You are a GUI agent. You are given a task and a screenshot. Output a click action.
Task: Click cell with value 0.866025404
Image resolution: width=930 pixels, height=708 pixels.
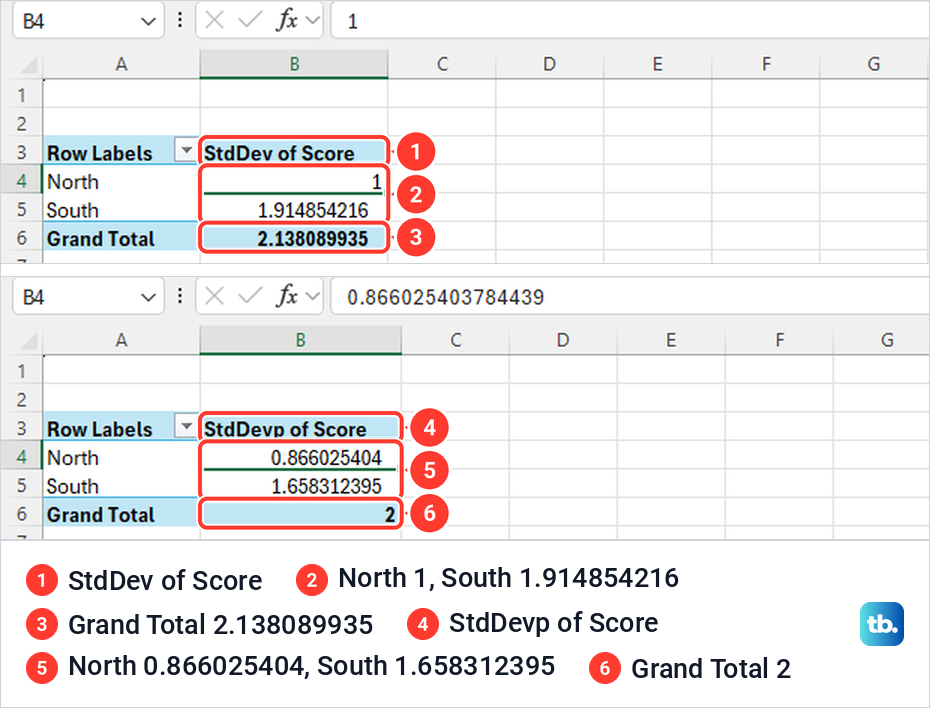coord(301,456)
